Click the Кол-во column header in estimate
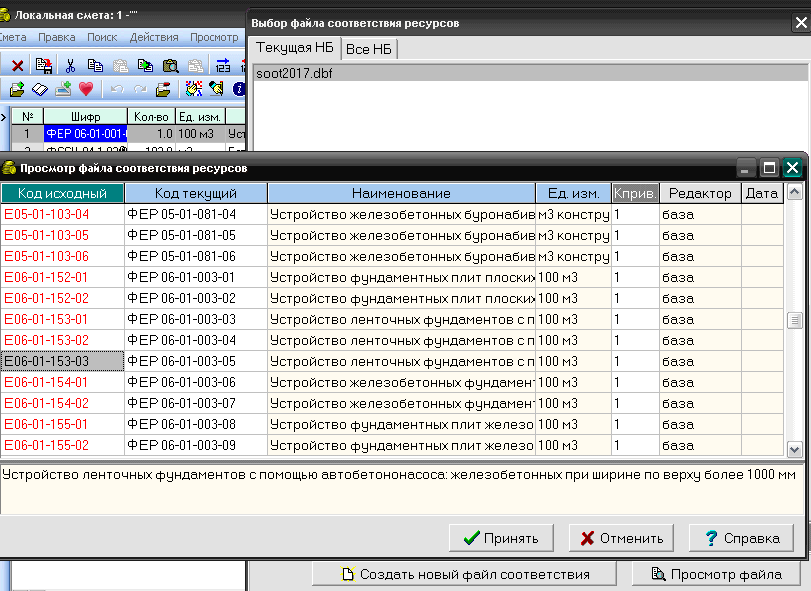Image resolution: width=811 pixels, height=591 pixels. [x=151, y=117]
